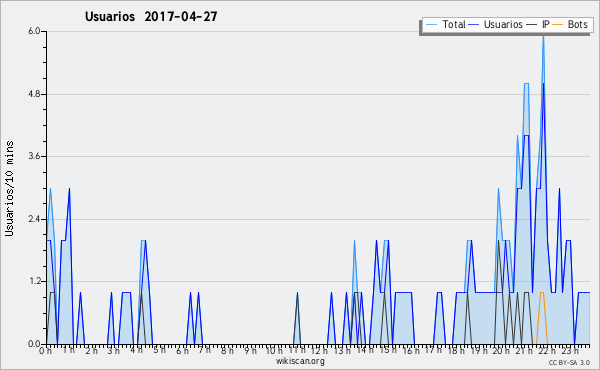Click the light blue Total line swatch
This screenshot has height=370, width=600.
pyautogui.click(x=431, y=25)
